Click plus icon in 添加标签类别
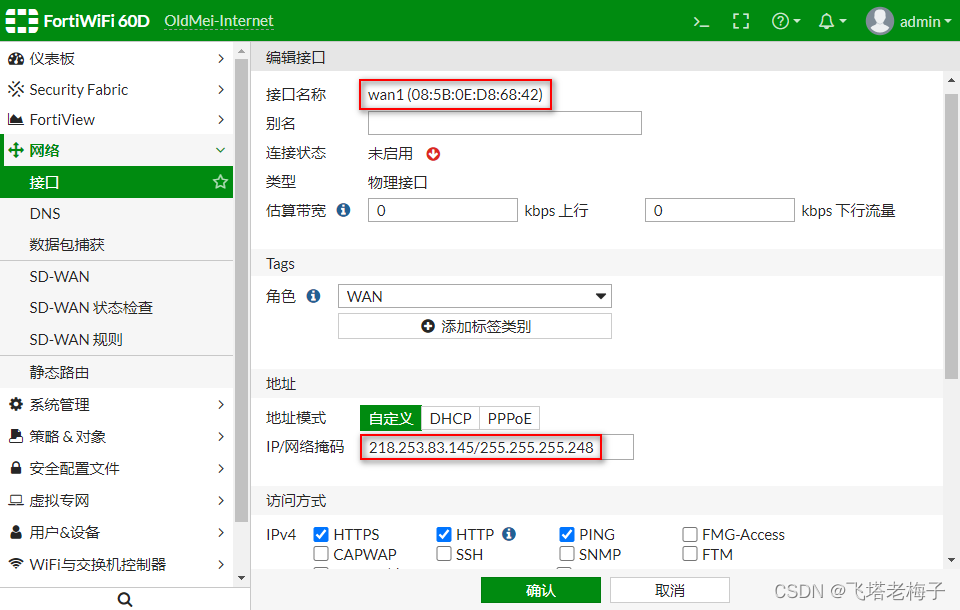Viewport: 960px width, 610px height. click(428, 326)
